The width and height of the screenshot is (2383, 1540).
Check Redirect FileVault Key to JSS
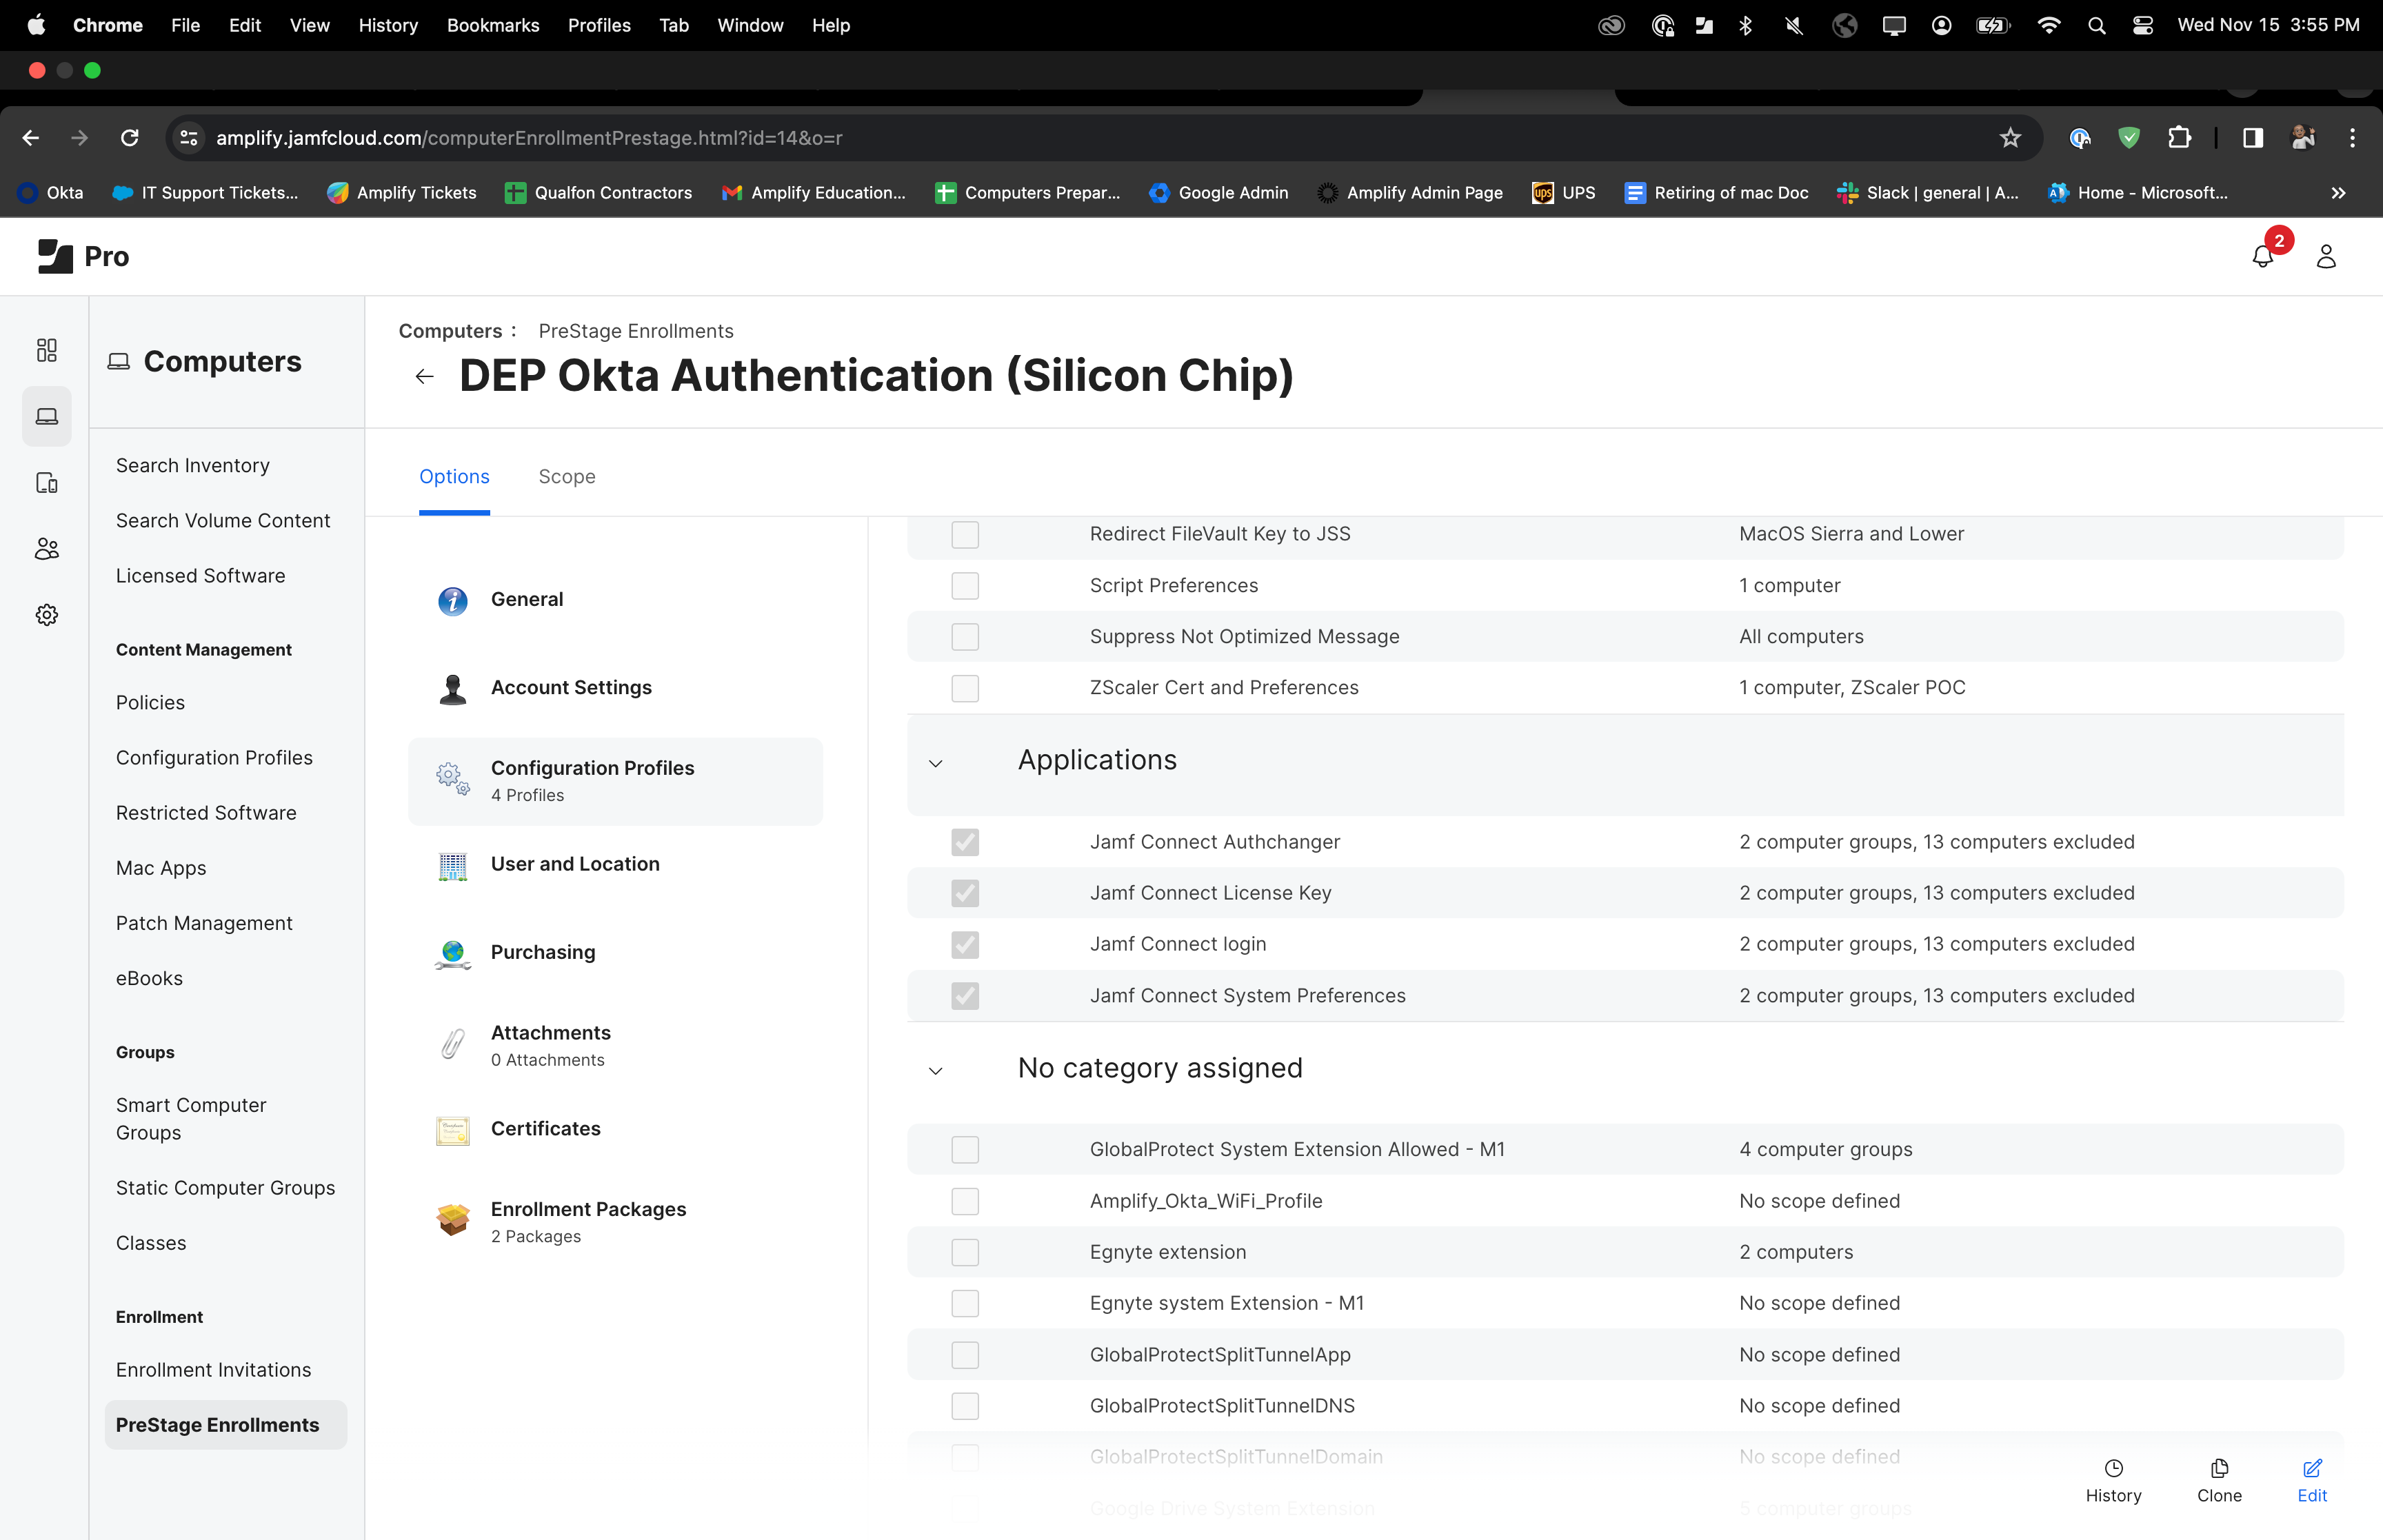pyautogui.click(x=964, y=534)
